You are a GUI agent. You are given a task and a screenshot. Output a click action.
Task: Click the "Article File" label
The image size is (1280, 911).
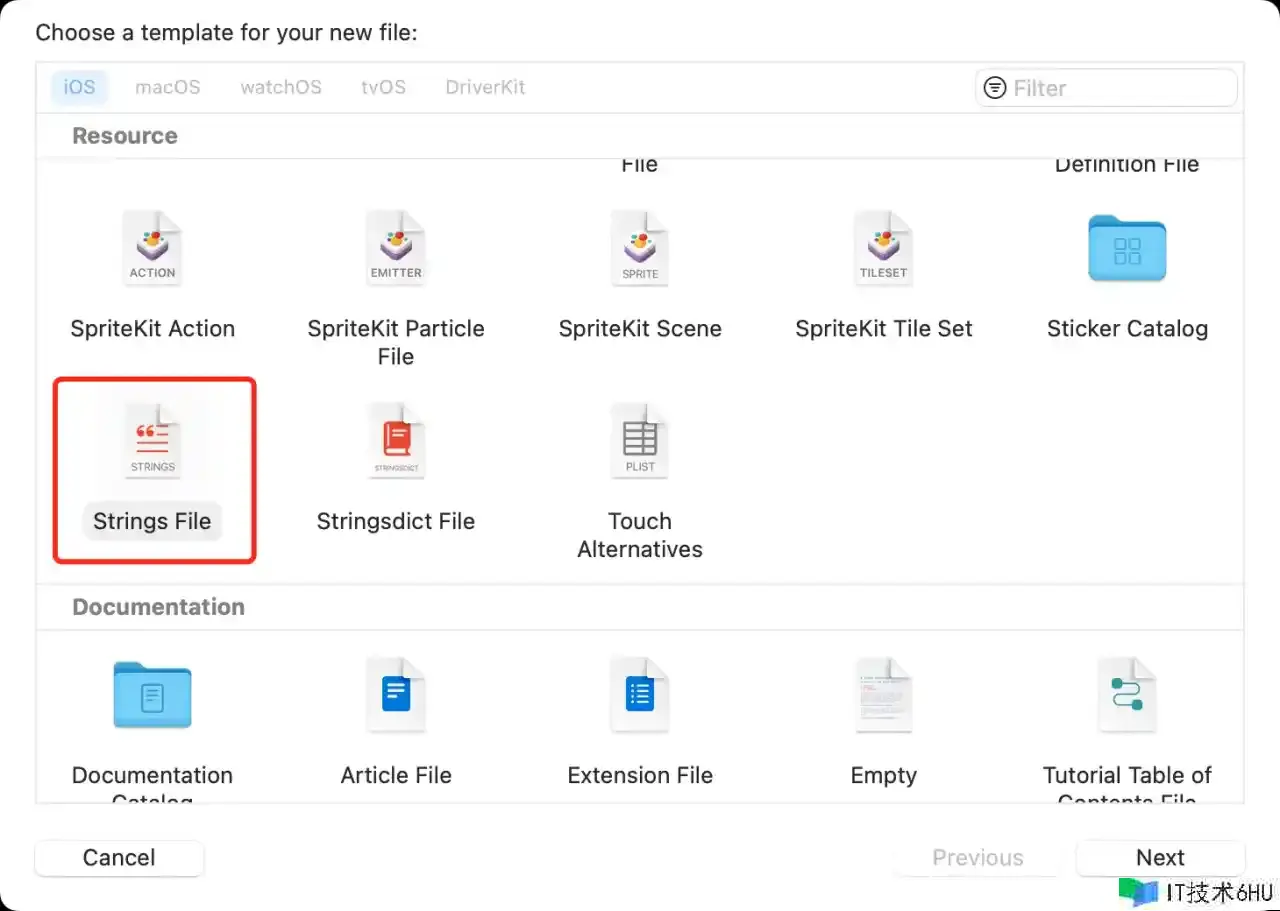396,776
